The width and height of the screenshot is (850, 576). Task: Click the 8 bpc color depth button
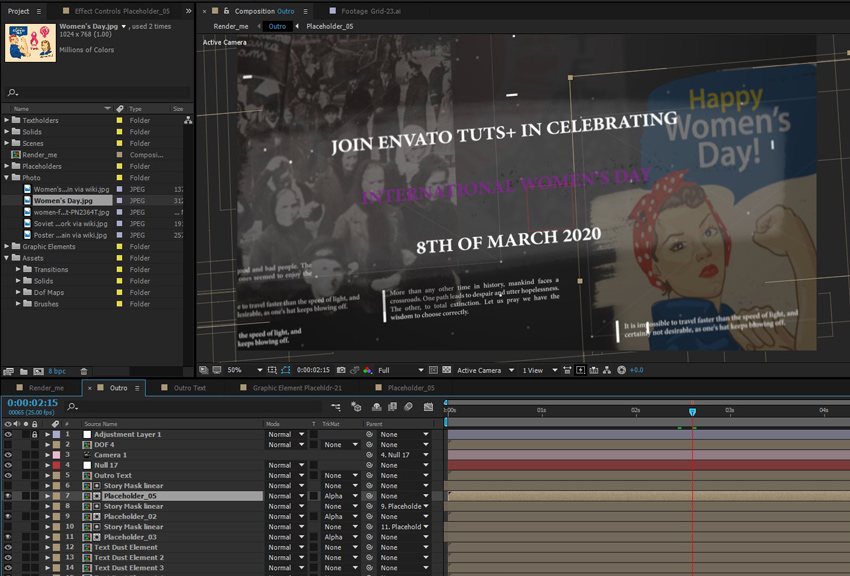click(57, 371)
